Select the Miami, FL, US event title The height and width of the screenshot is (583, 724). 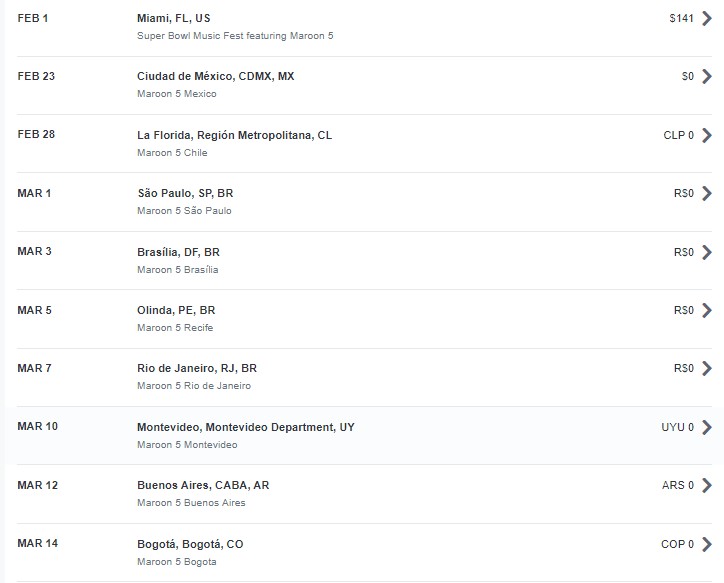click(x=174, y=18)
